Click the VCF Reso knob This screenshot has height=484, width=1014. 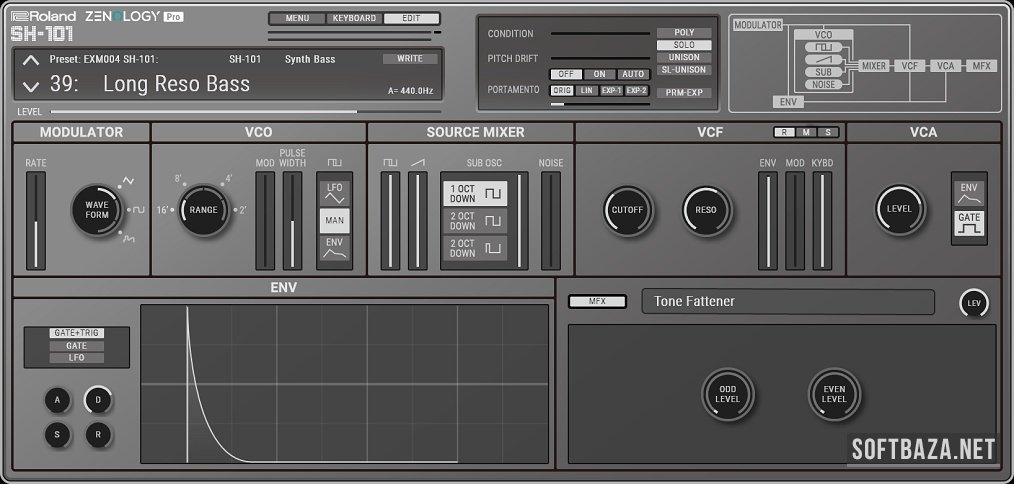[x=707, y=210]
